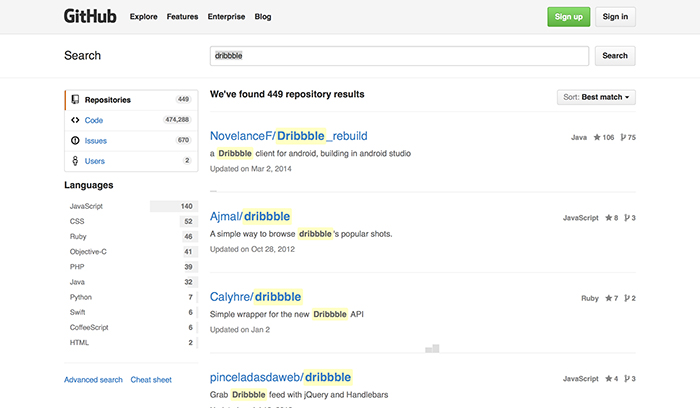Click the Code brackets icon
The image size is (700, 408).
click(x=75, y=120)
